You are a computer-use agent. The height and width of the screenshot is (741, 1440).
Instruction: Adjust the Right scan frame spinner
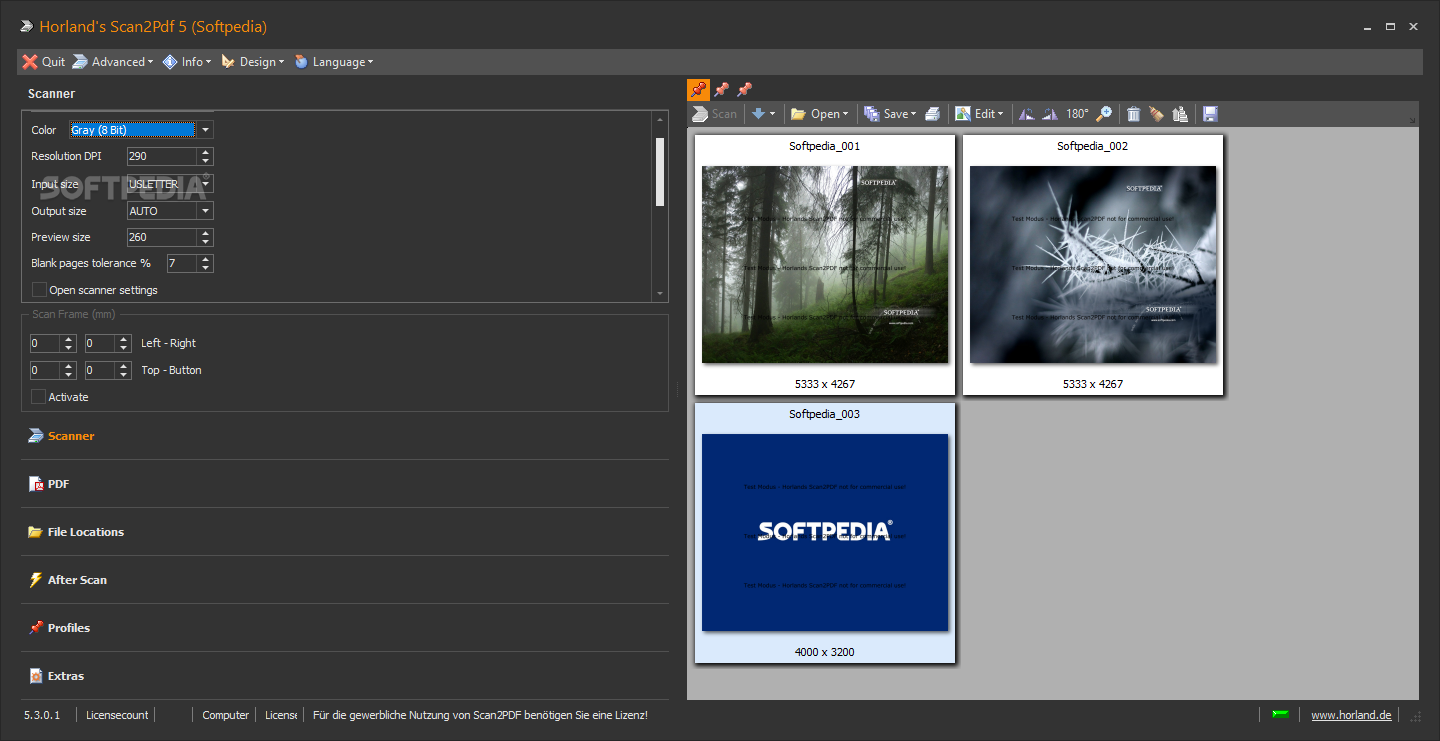tap(123, 343)
